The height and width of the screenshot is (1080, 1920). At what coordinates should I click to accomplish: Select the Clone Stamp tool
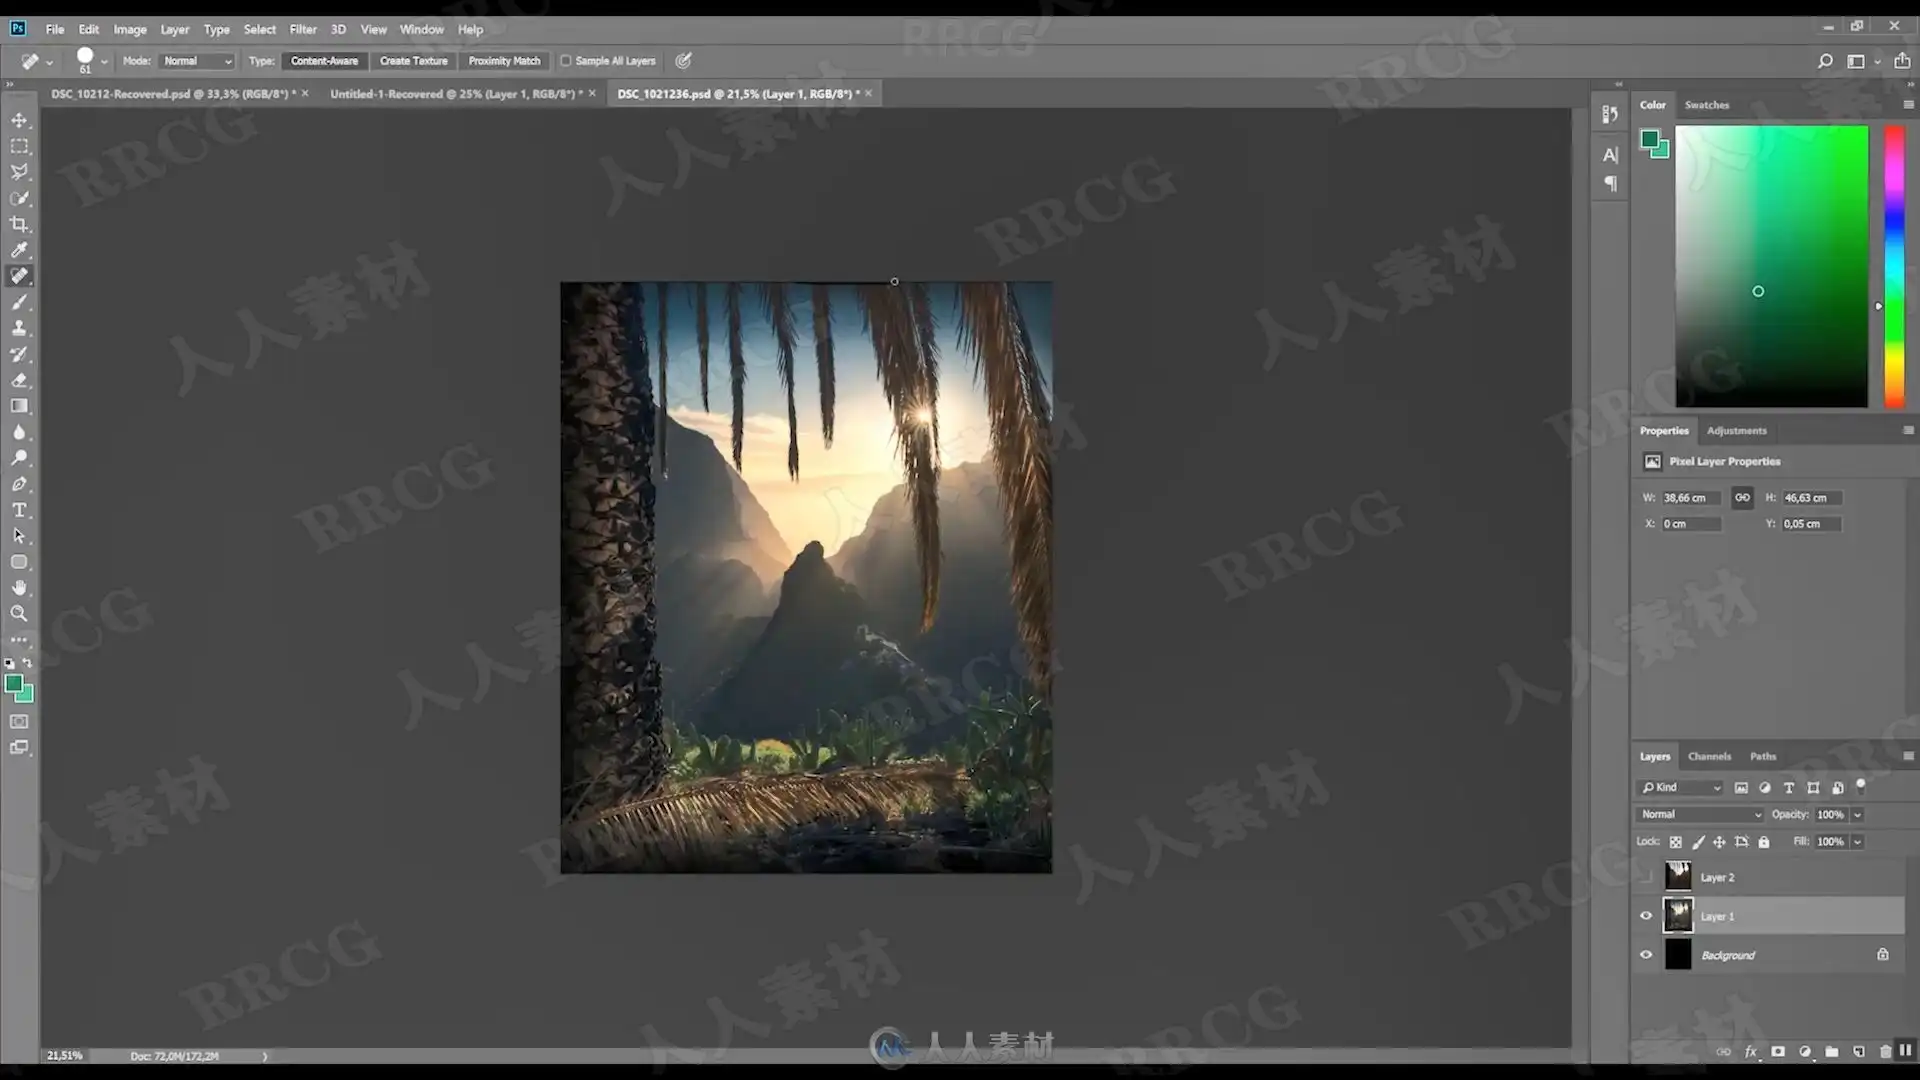point(19,328)
